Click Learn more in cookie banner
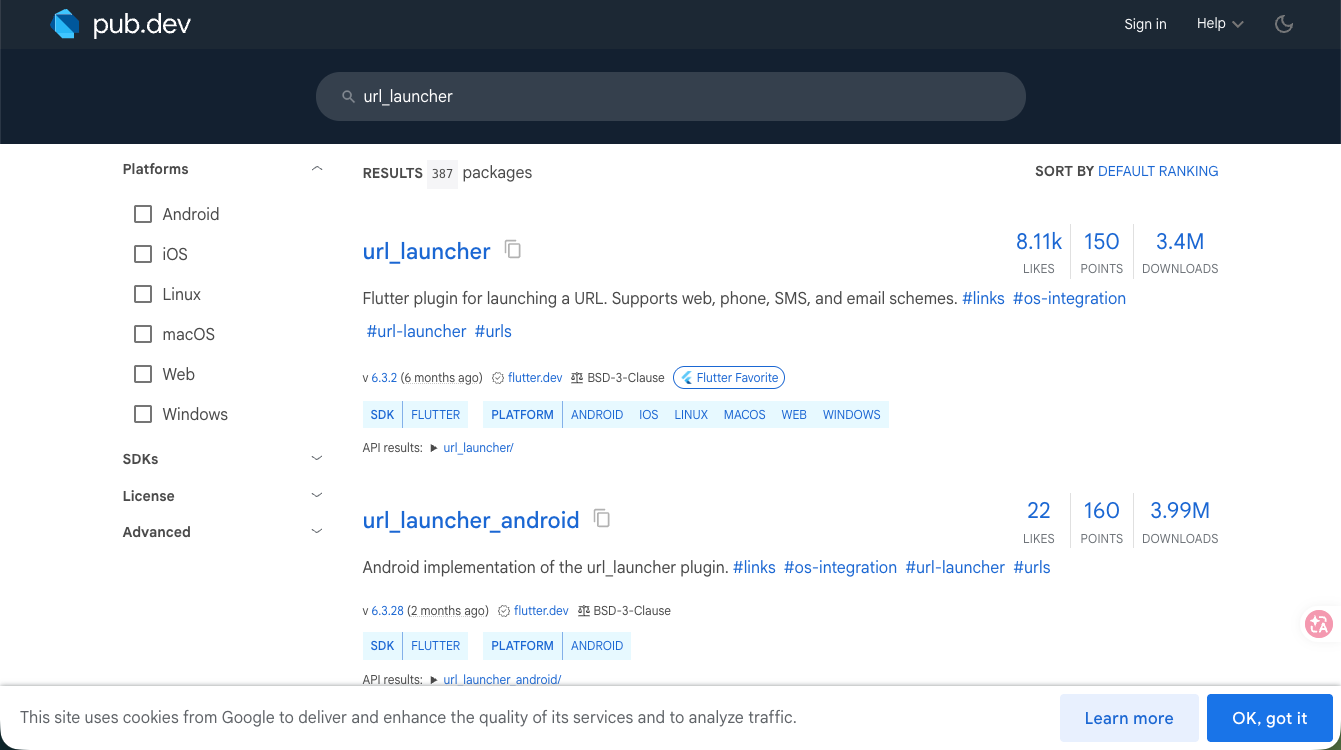 (1129, 718)
